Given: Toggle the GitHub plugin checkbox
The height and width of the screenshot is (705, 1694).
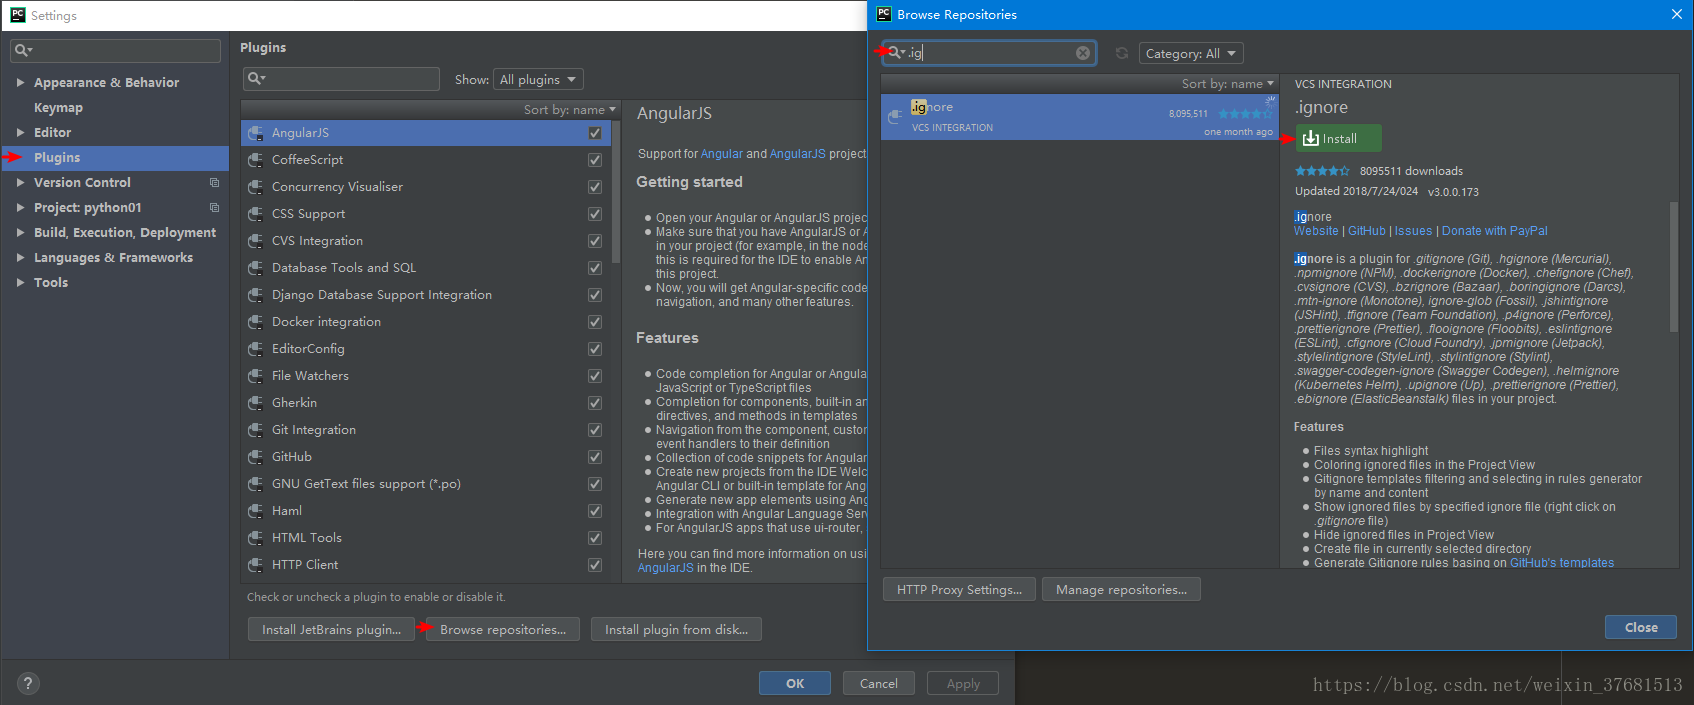Looking at the screenshot, I should pos(595,457).
